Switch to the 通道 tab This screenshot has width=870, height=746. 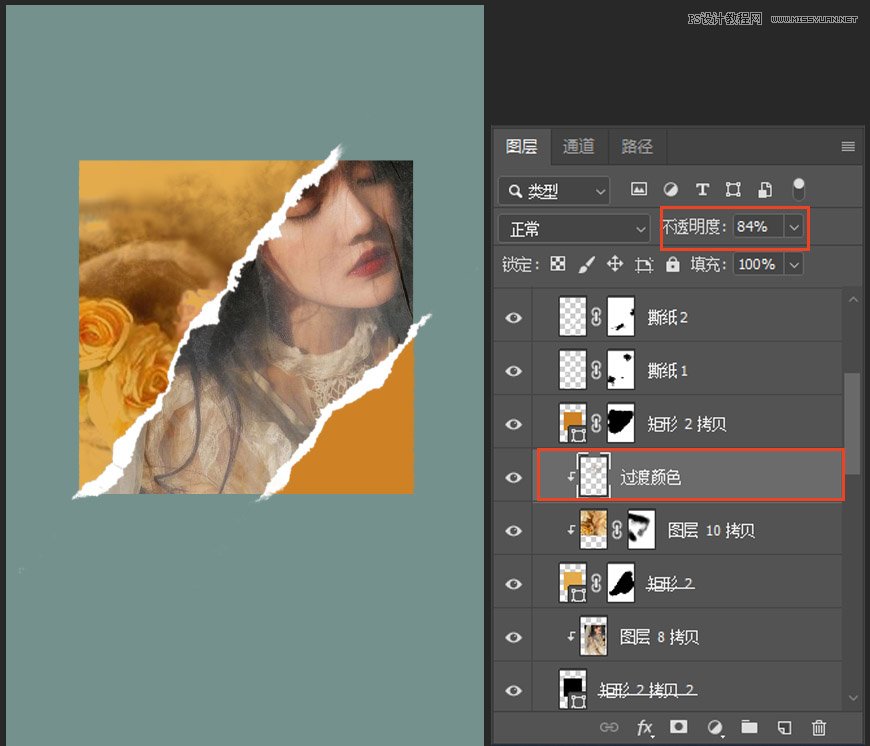(x=578, y=146)
